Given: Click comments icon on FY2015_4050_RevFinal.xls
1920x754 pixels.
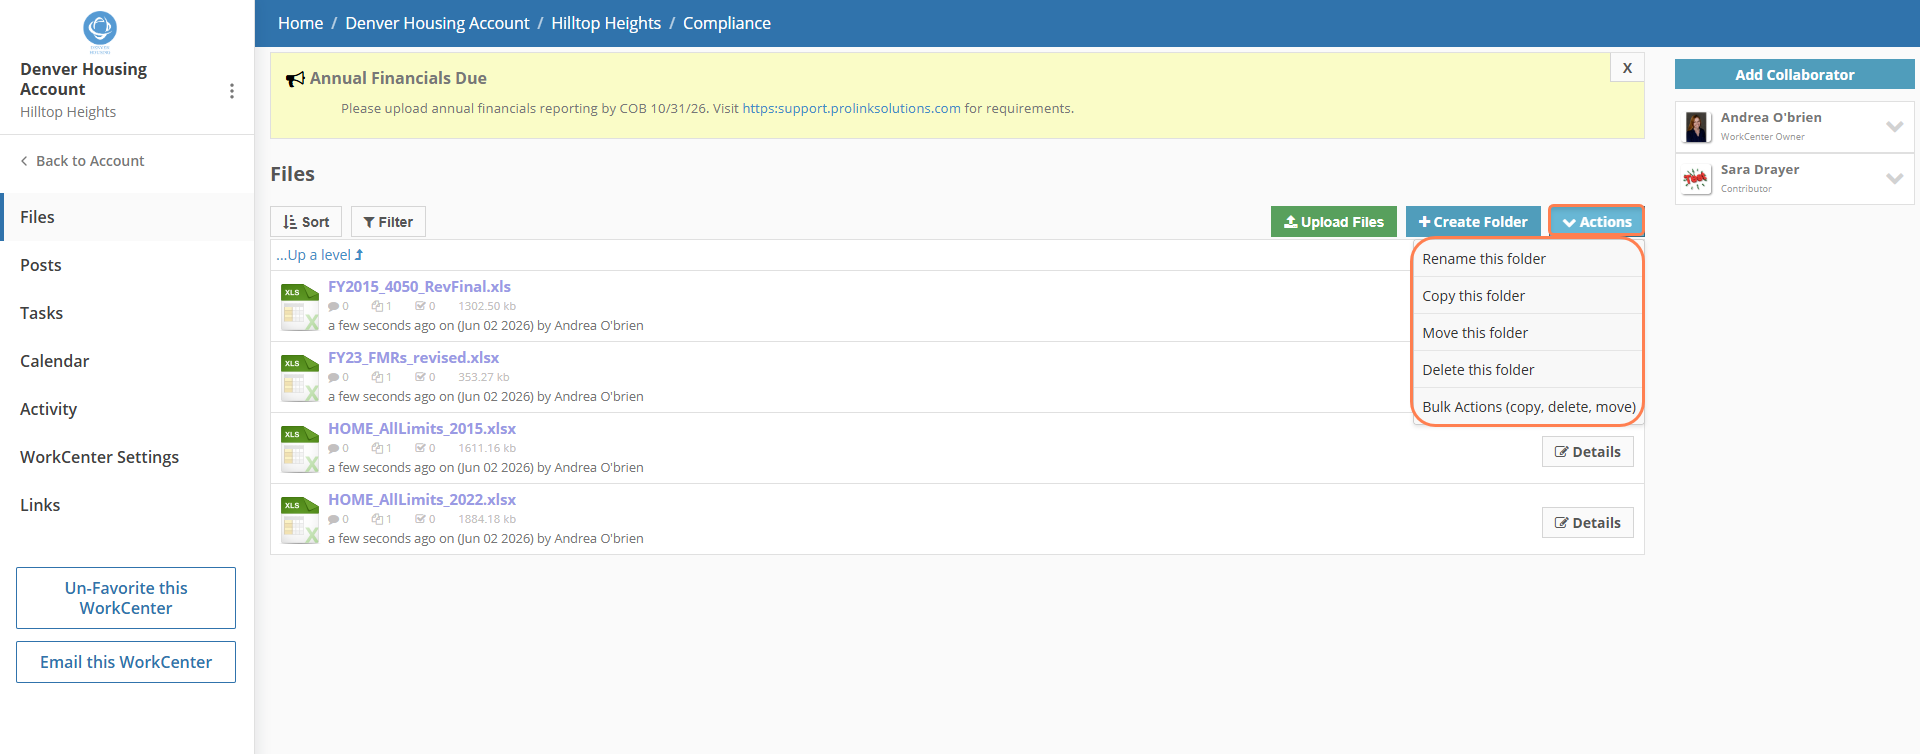Looking at the screenshot, I should click(x=334, y=307).
